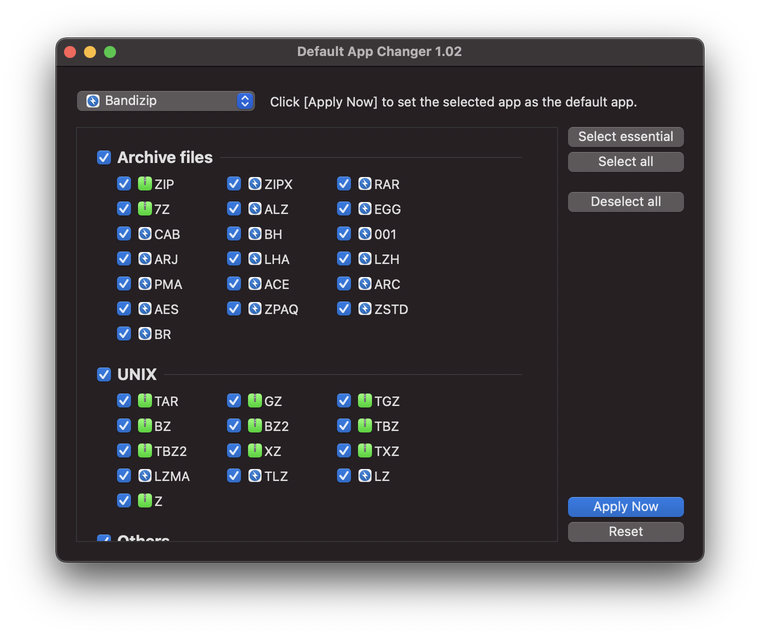The width and height of the screenshot is (760, 636).
Task: Click the Bandizip icon beside EGG
Action: coord(364,208)
